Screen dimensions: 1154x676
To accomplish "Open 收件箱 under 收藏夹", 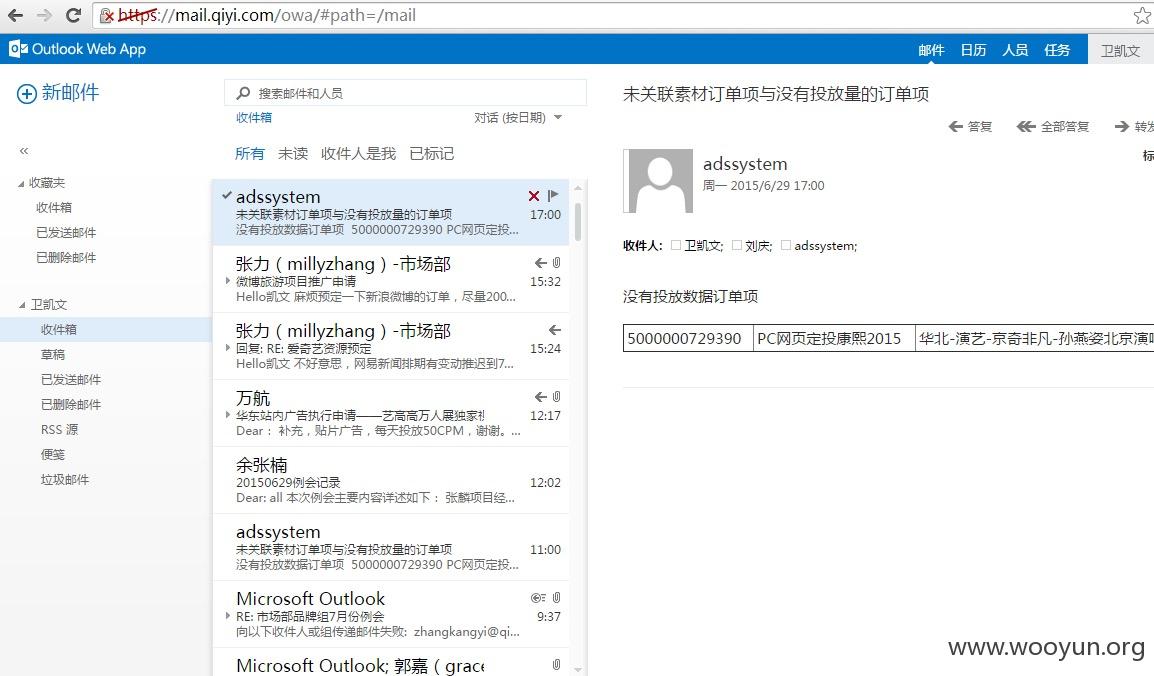I will tap(54, 207).
